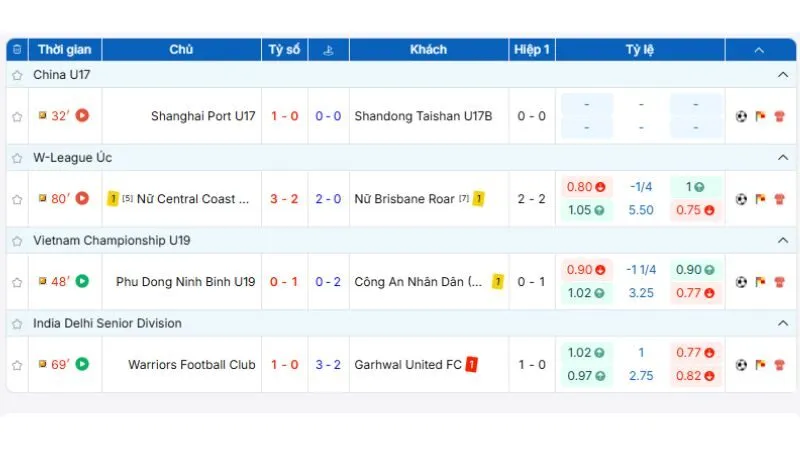
Task: Open the Garhwal United FC team link
Action: click(408, 365)
